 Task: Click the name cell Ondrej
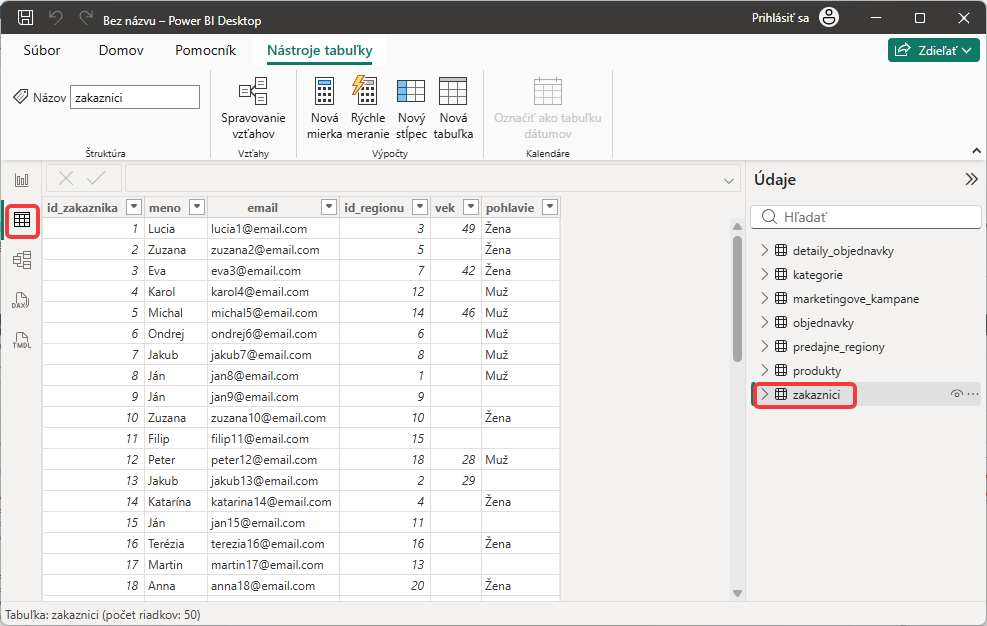176,334
